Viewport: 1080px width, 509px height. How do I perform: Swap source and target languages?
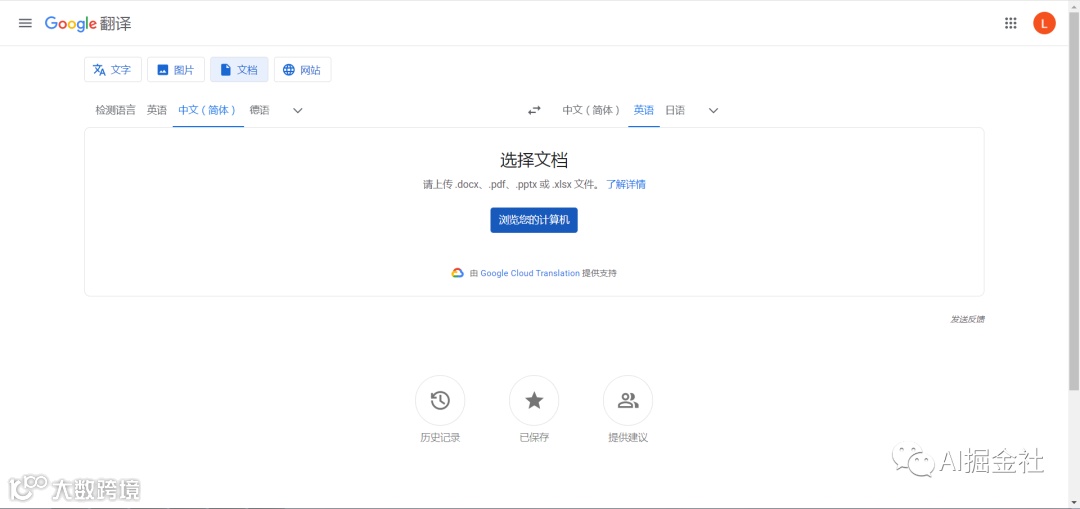click(534, 110)
